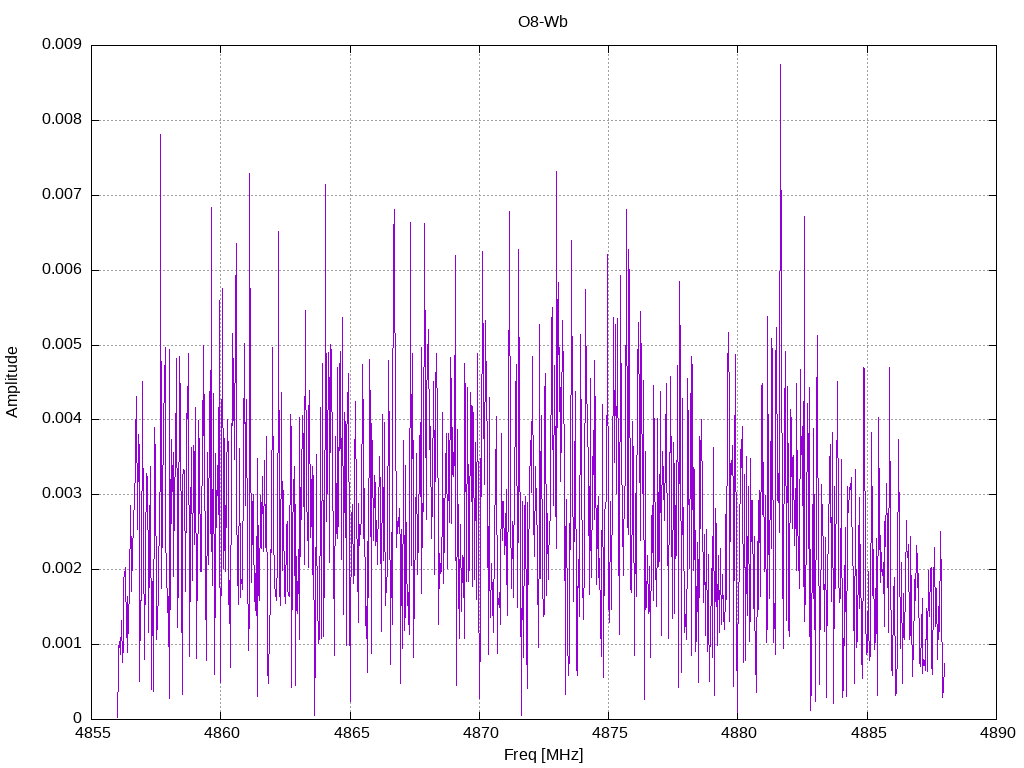Image resolution: width=1024 pixels, height=768 pixels.
Task: Click the 4880 x-axis tick label
Action: tap(739, 733)
